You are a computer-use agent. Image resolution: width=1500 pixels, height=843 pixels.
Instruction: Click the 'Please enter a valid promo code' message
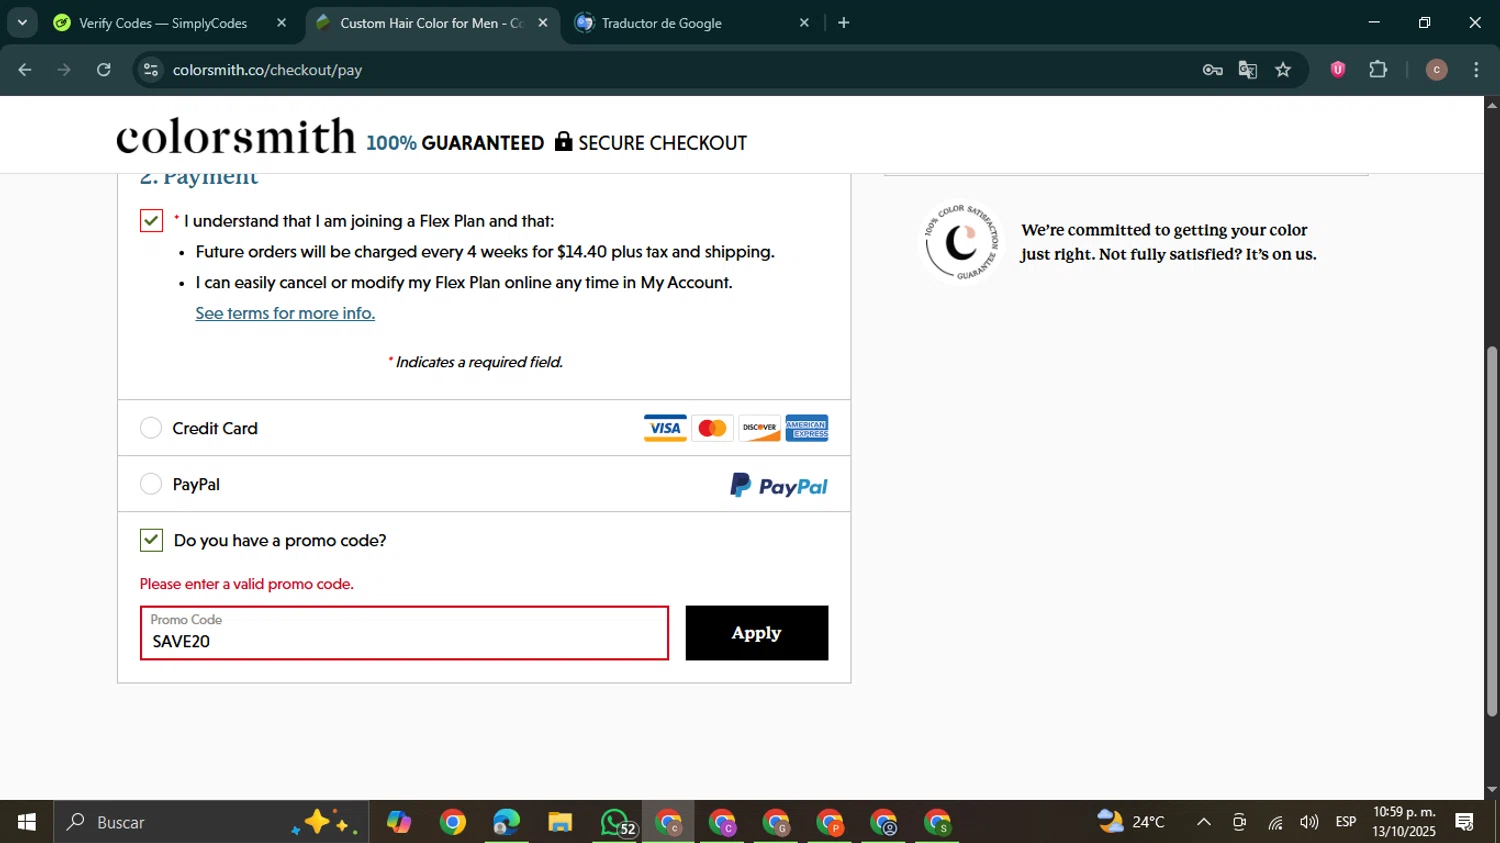[x=247, y=584]
